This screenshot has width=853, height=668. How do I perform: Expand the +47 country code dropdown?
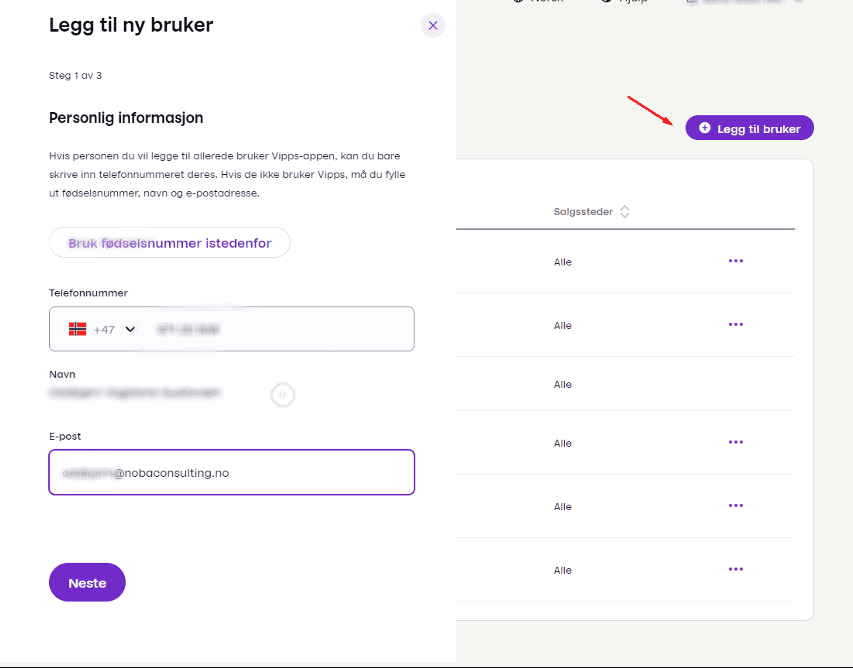tap(130, 330)
